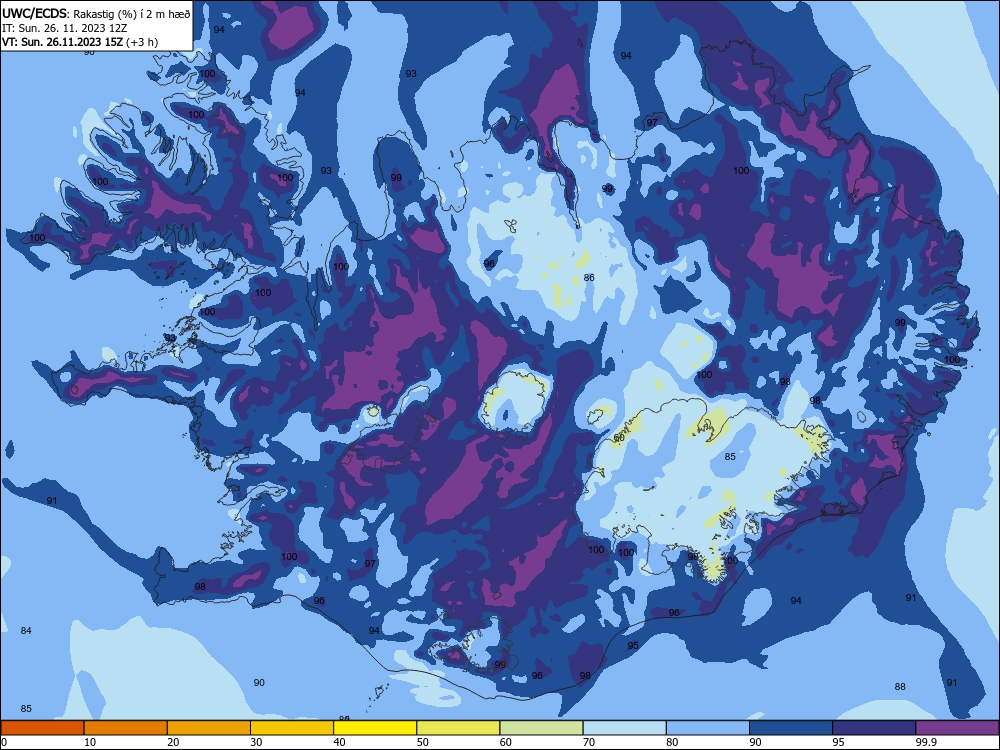The width and height of the screenshot is (1000, 750).
Task: Click the '99.9' legend tick label
Action: pos(925,742)
